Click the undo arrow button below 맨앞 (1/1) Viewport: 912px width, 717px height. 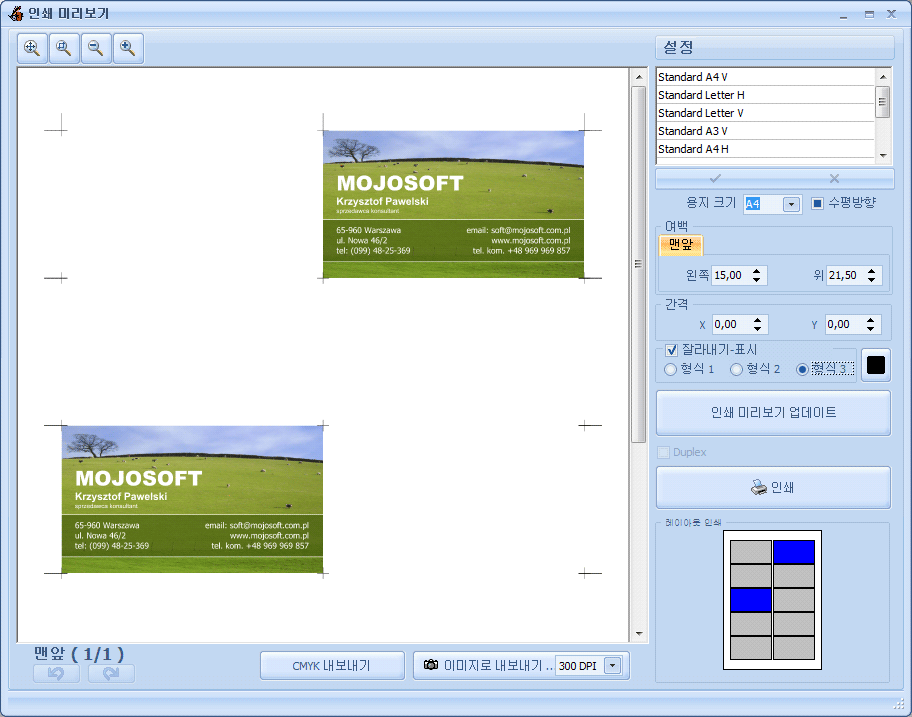coord(56,673)
